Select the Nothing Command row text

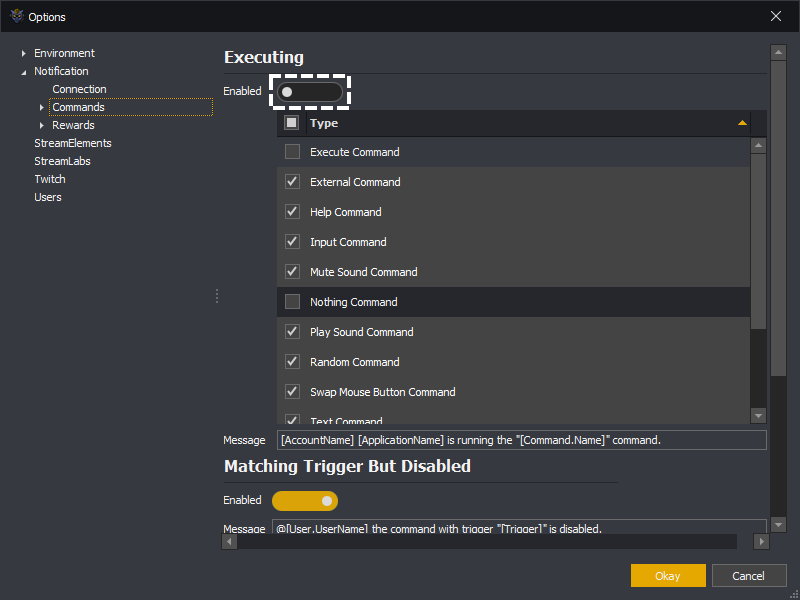click(x=354, y=302)
